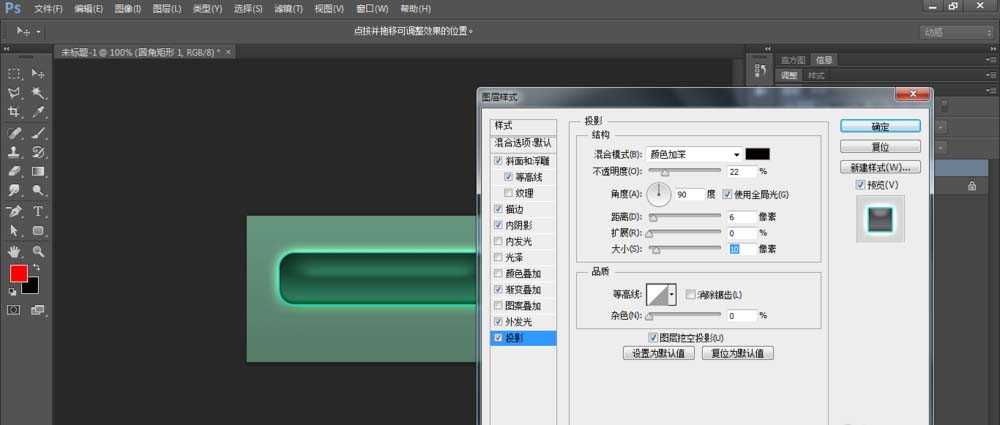Click the 新建样式(W)... button

point(880,167)
